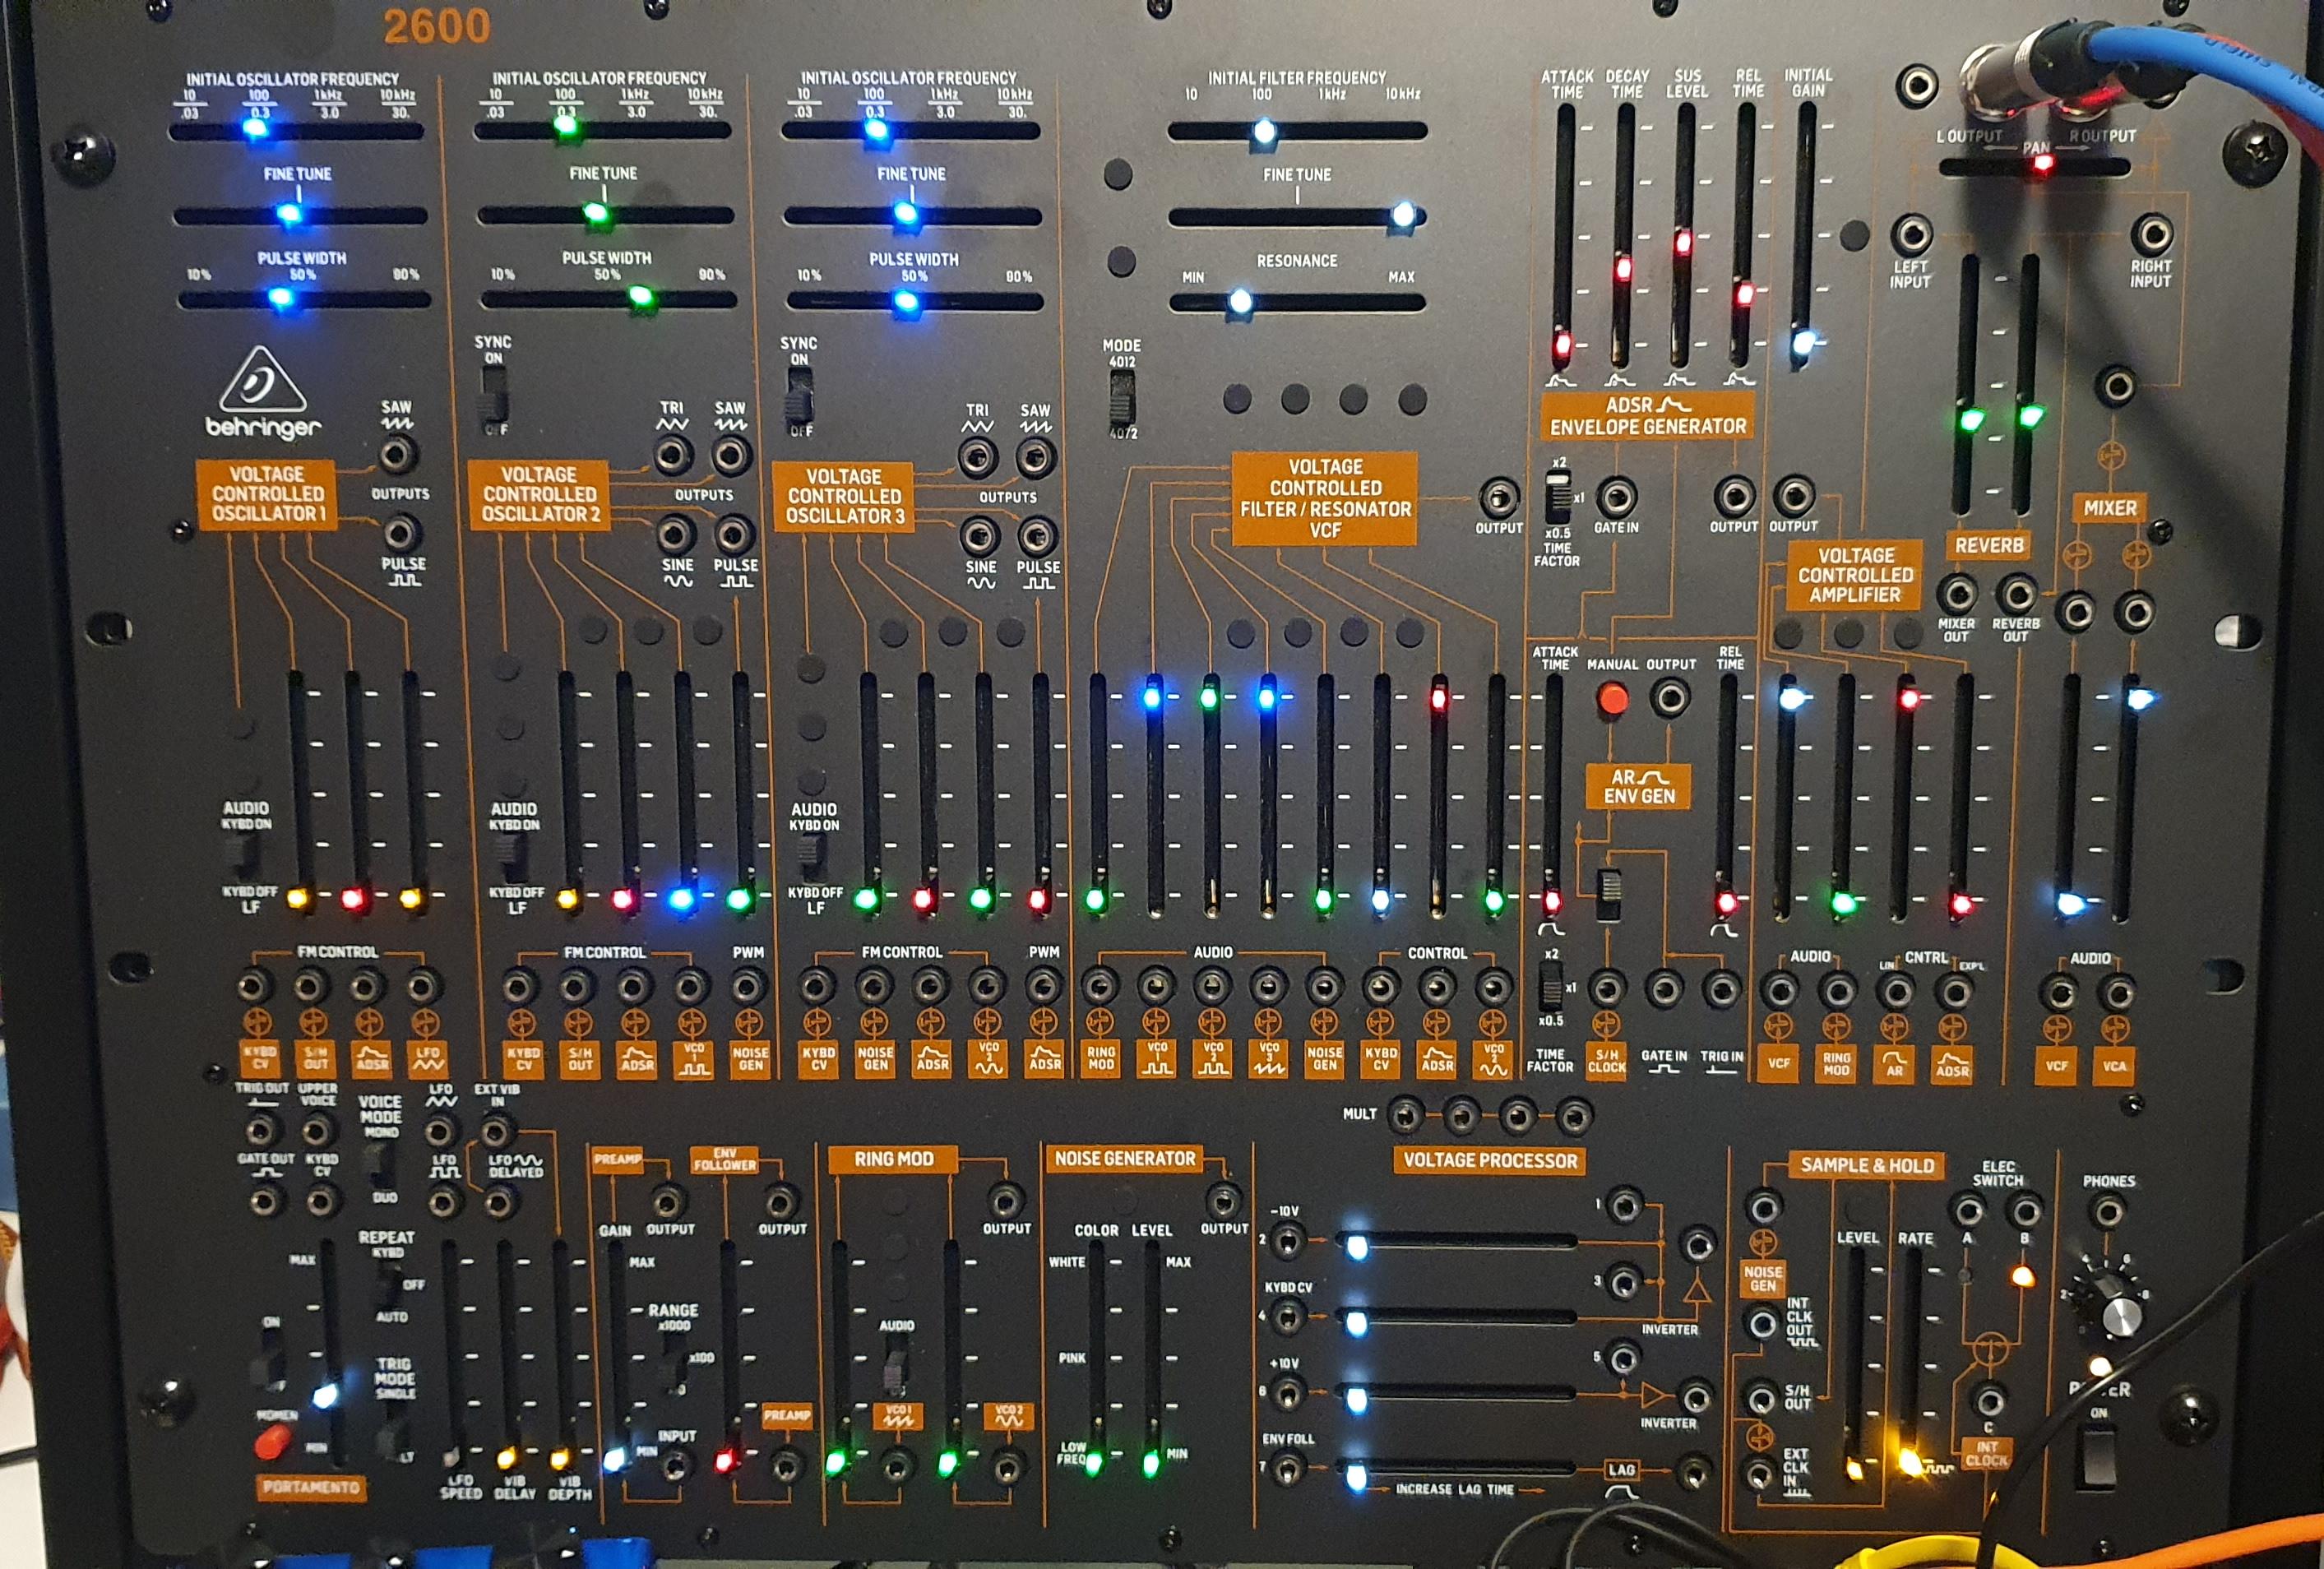Move the VCF Fine Tune slider
Image resolution: width=2324 pixels, height=1569 pixels.
click(x=1403, y=215)
